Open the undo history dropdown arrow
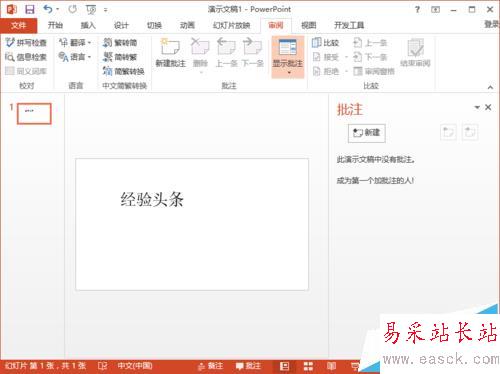Viewport: 500px width, 374px height. tap(57, 9)
